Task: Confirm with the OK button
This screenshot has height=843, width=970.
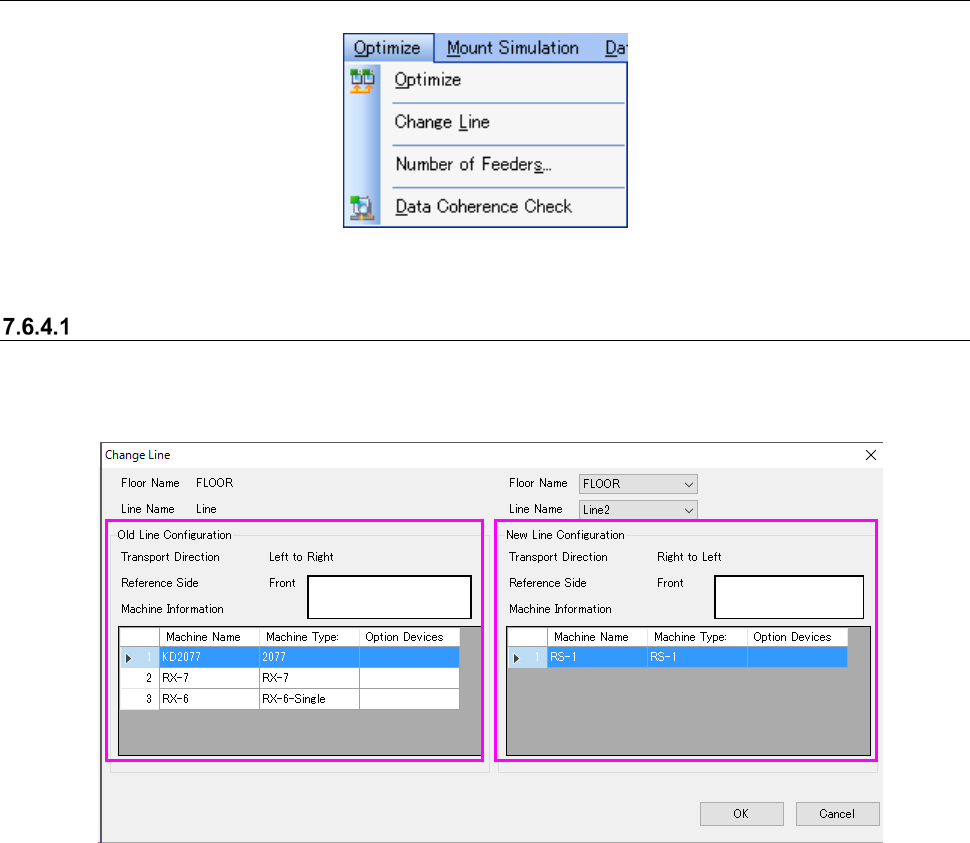Action: click(741, 814)
